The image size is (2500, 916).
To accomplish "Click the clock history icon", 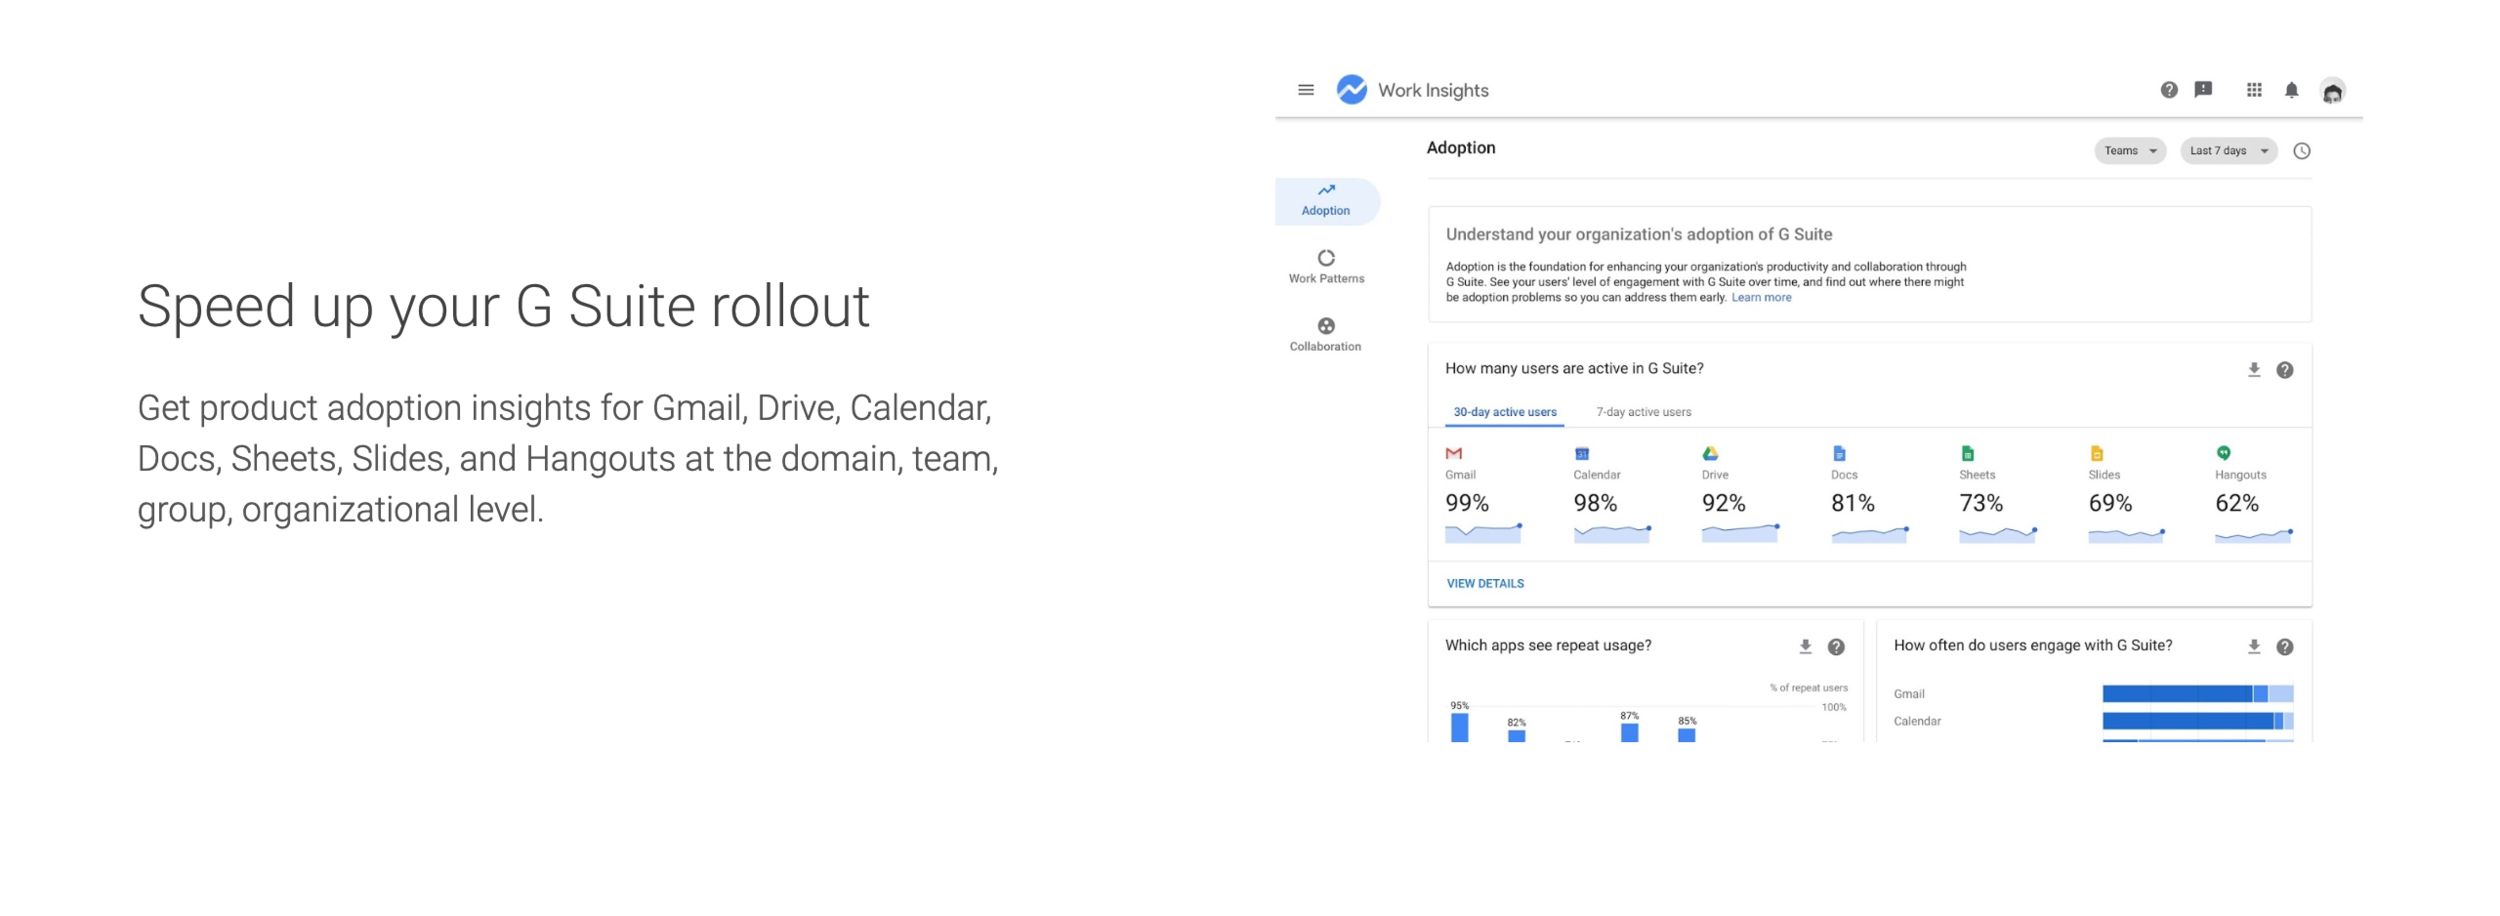I will [x=2301, y=151].
